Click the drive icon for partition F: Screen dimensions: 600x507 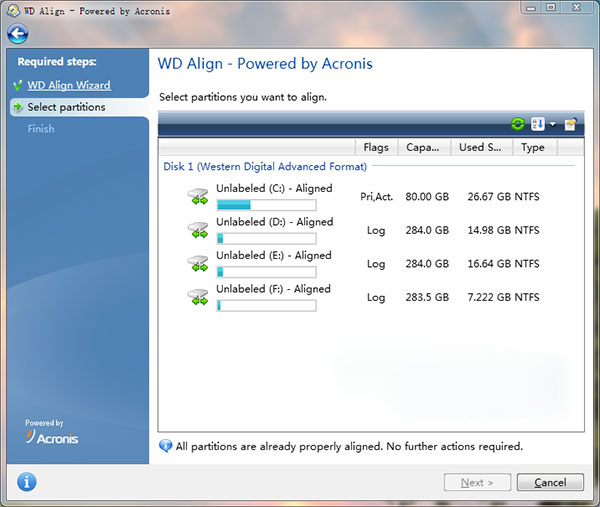point(198,297)
